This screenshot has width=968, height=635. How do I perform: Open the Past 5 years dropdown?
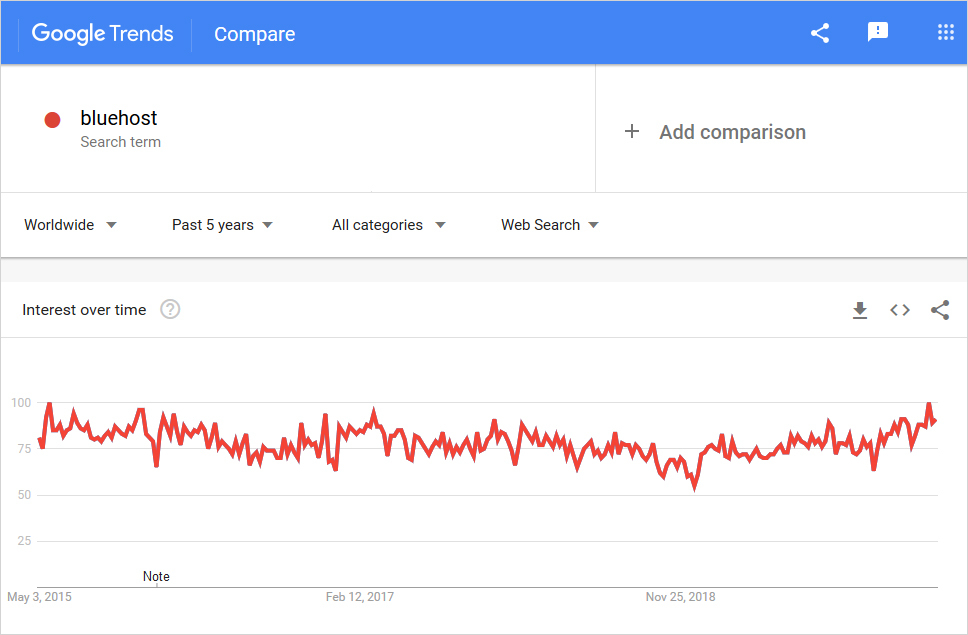click(222, 225)
